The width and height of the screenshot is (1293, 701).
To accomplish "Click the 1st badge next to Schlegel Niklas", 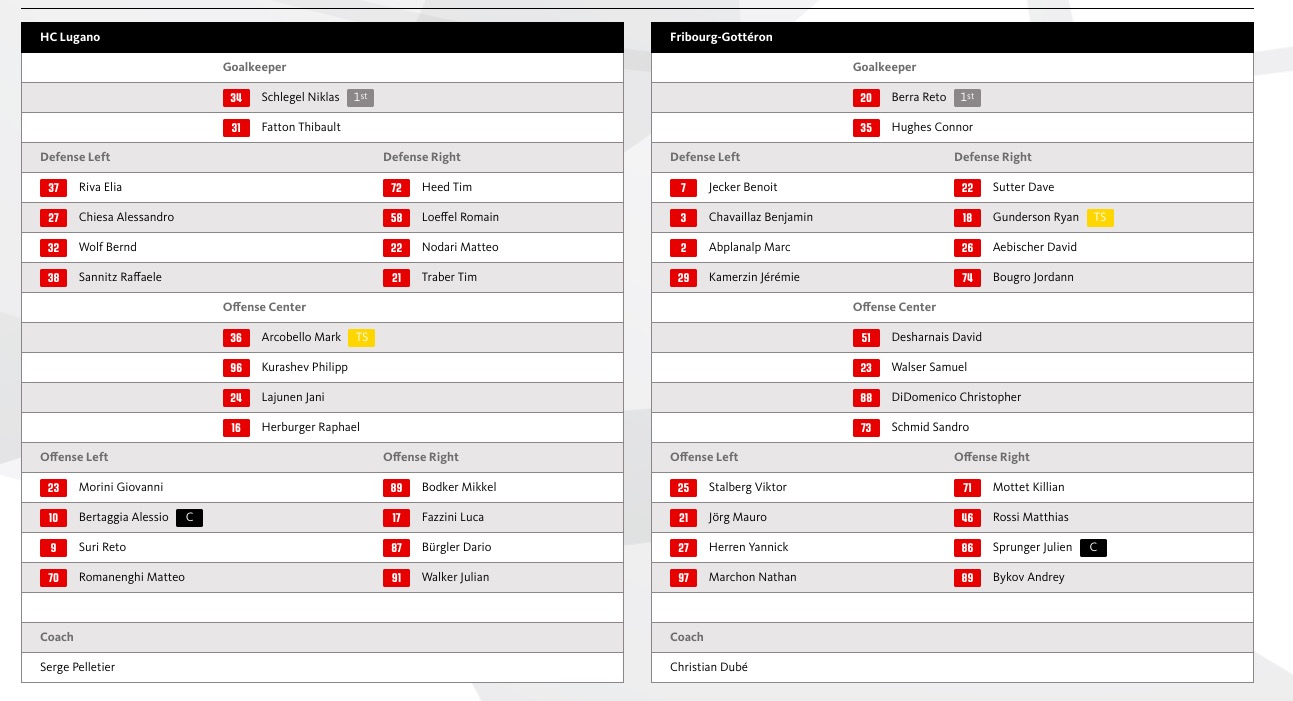I will (x=361, y=97).
